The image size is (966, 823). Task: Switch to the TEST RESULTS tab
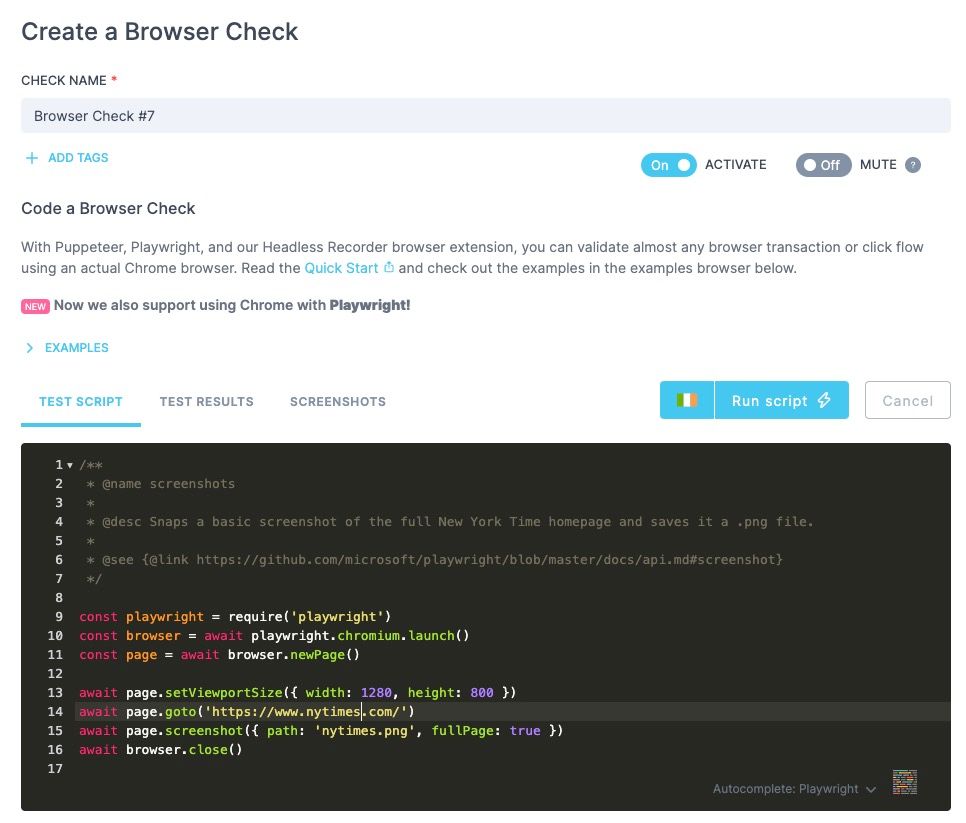coord(206,401)
